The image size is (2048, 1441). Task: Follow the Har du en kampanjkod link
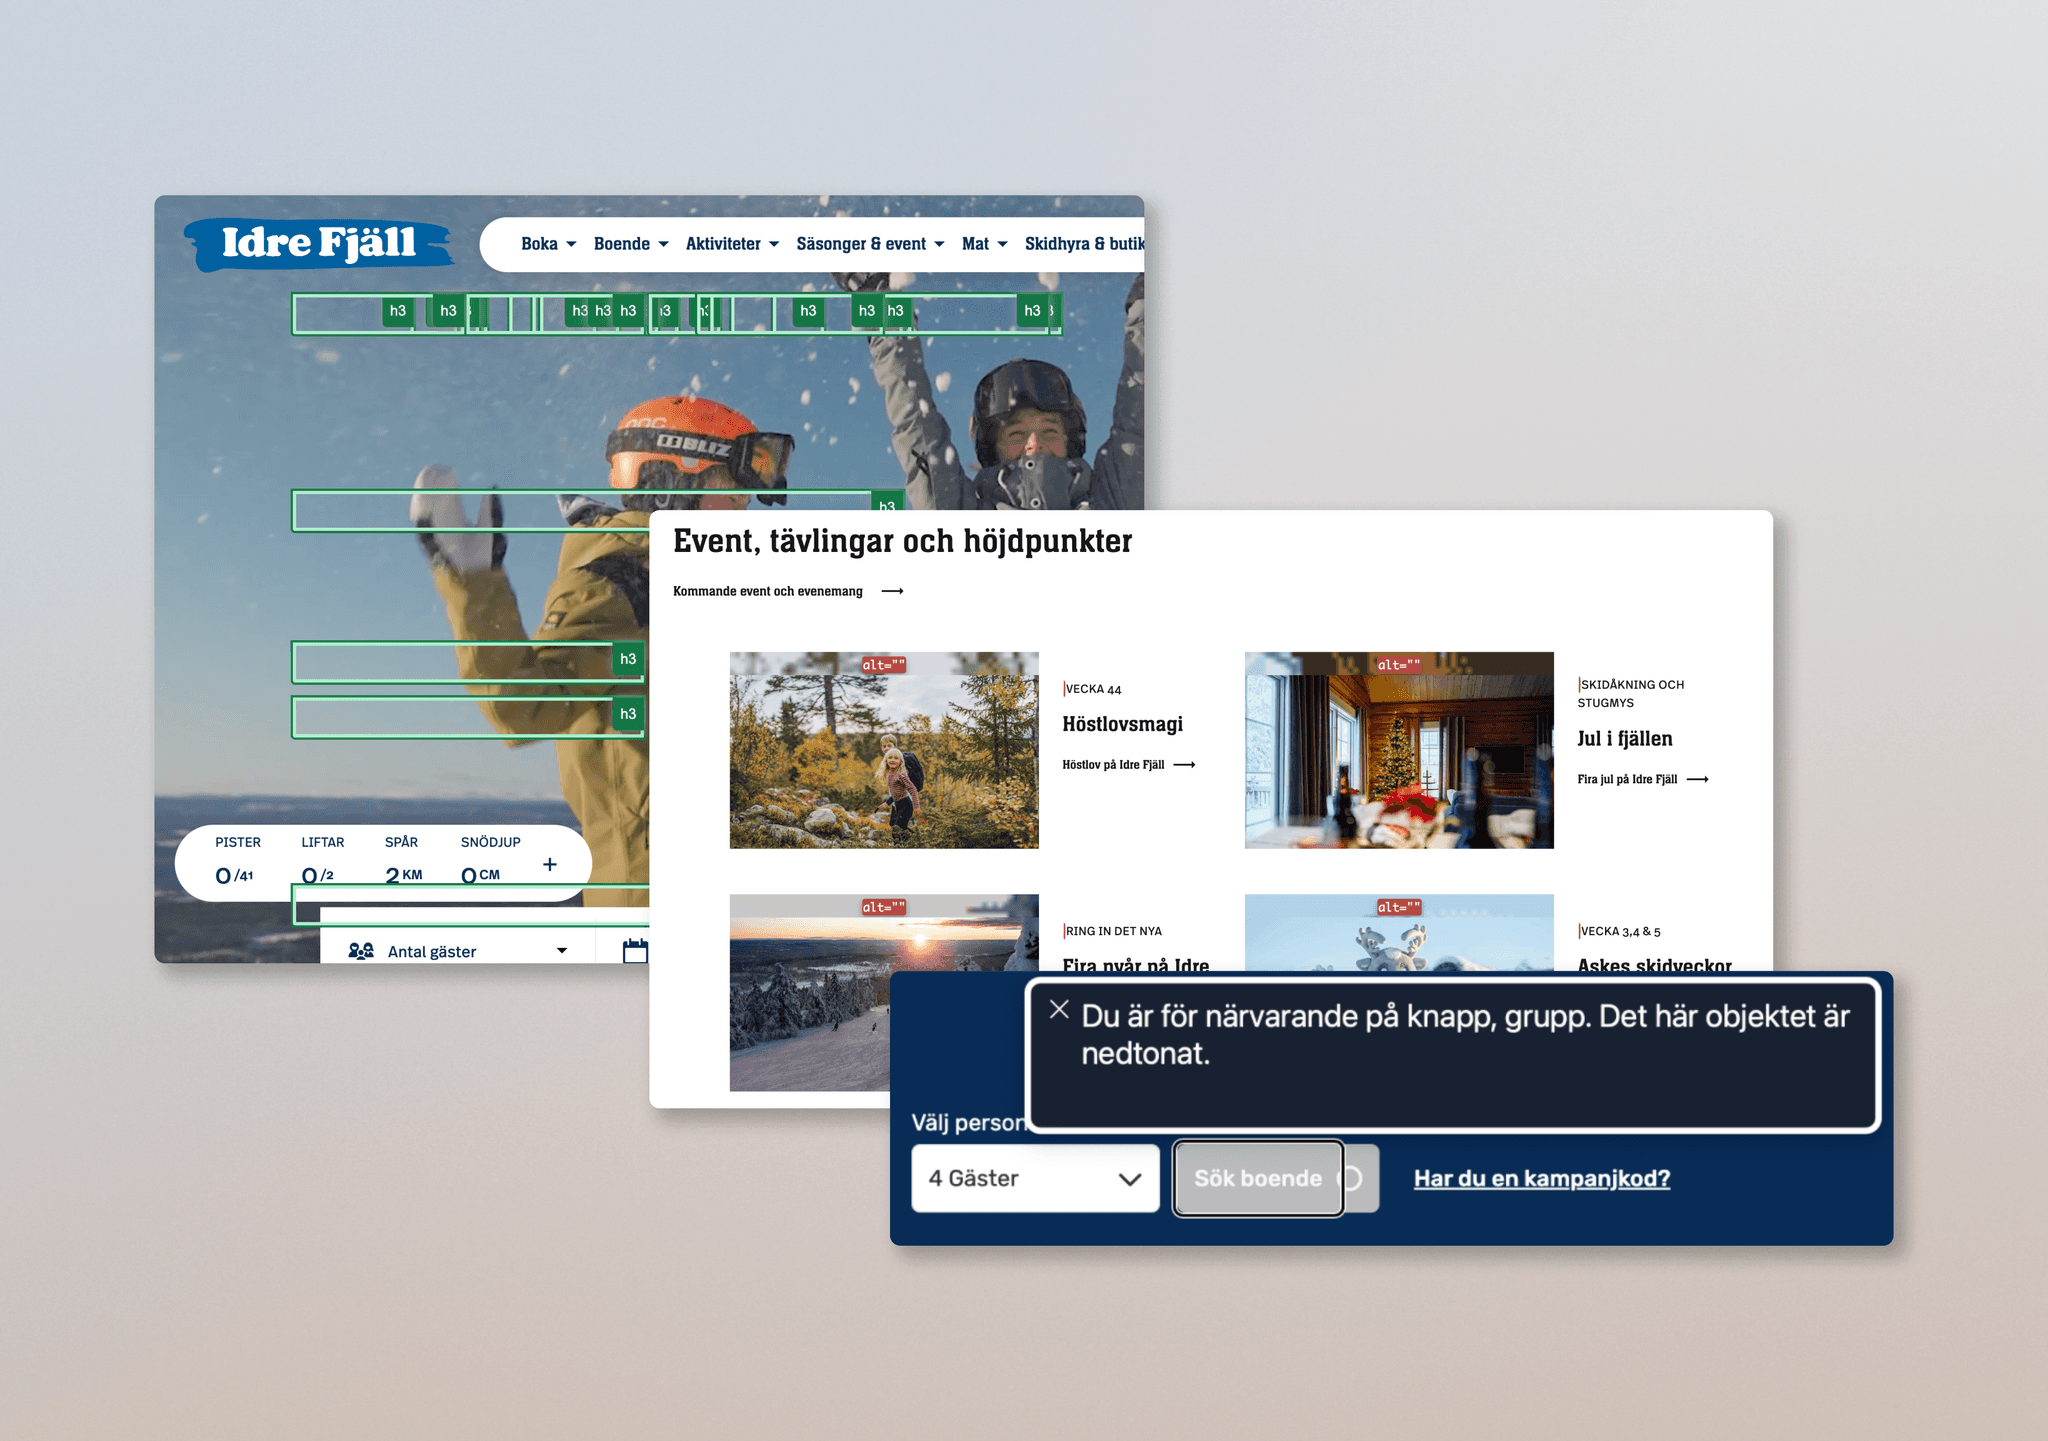click(1540, 1178)
